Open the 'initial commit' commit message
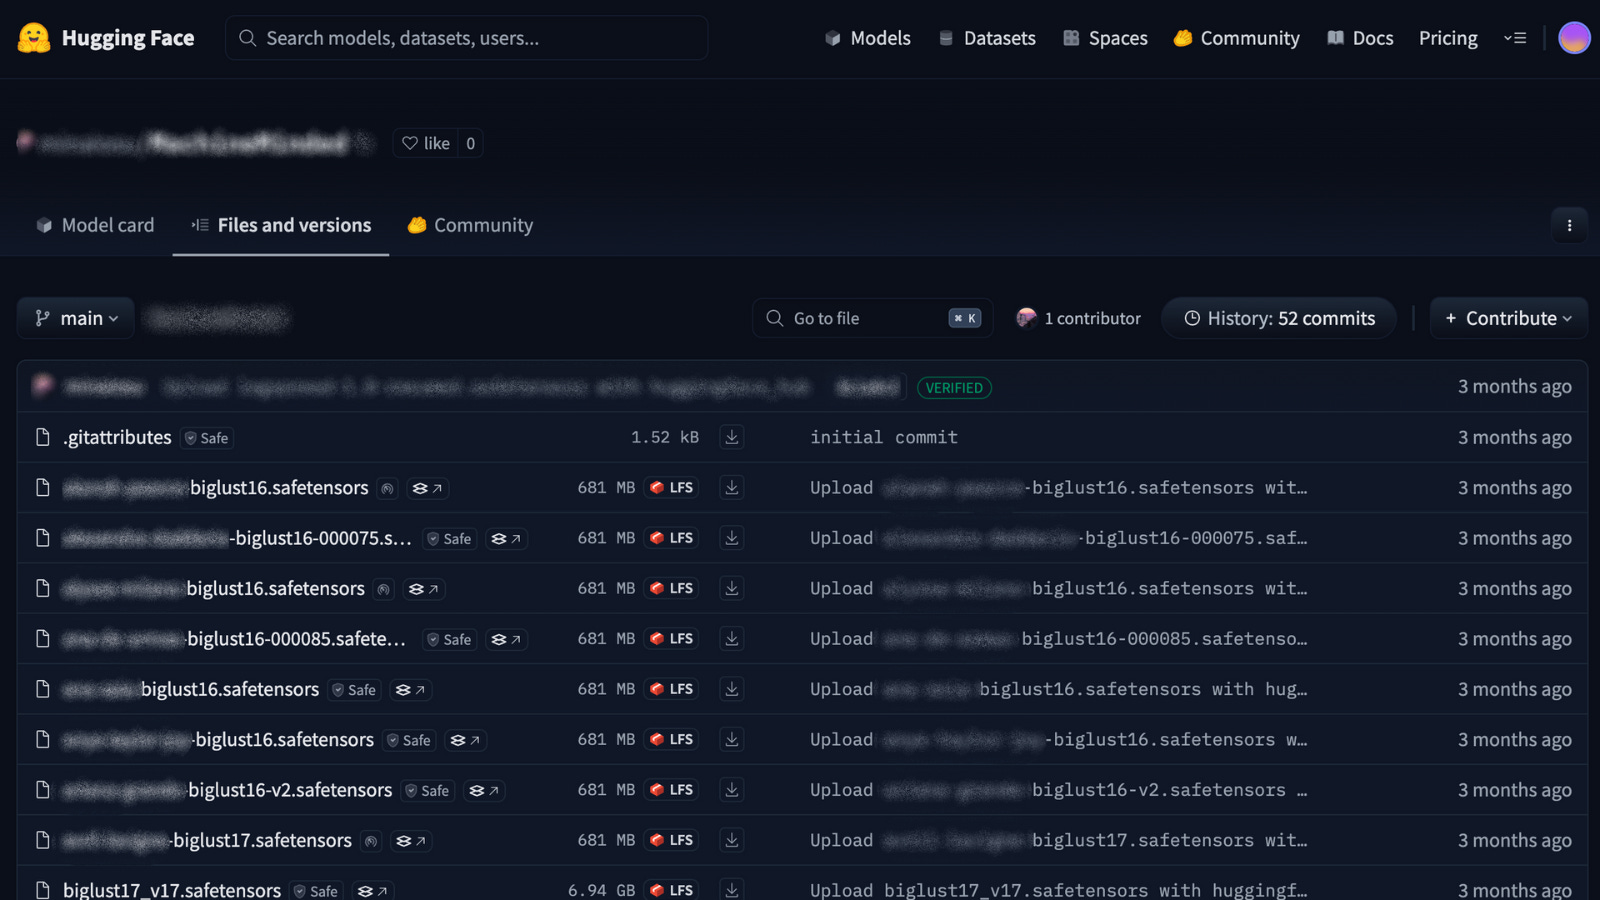1600x900 pixels. 884,437
